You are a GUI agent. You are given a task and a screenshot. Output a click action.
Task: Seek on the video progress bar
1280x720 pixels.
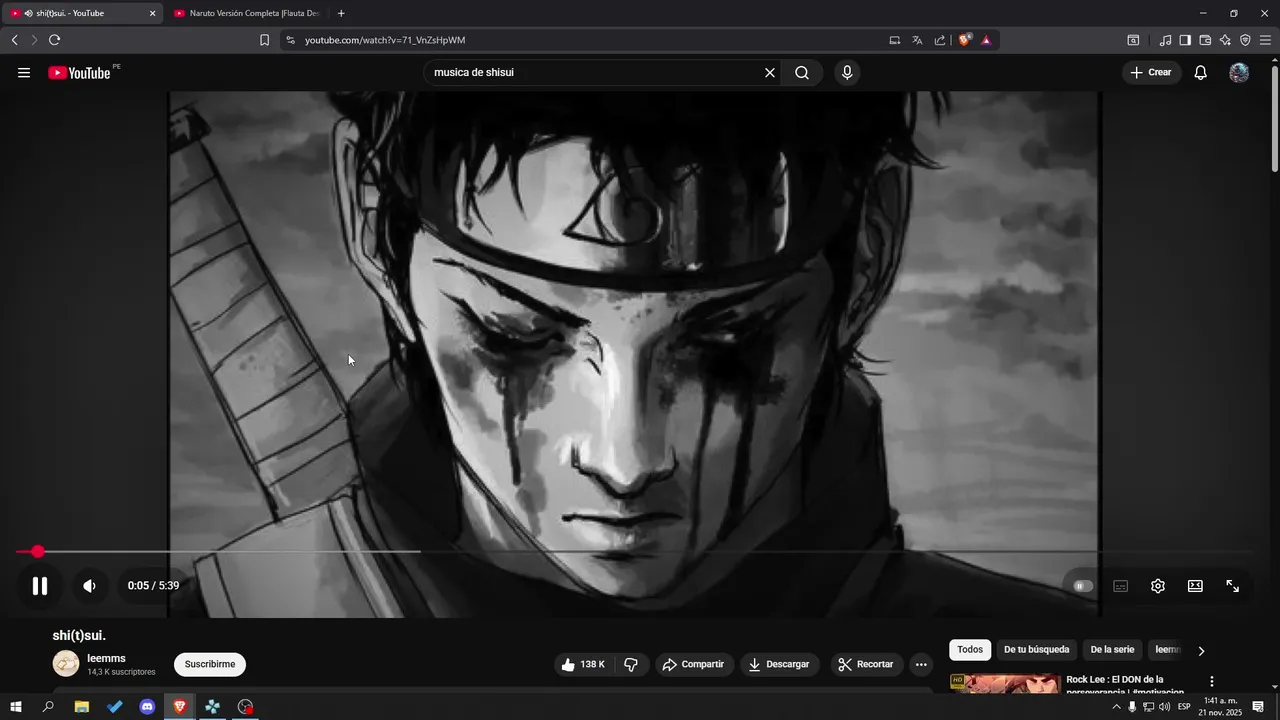(x=634, y=552)
